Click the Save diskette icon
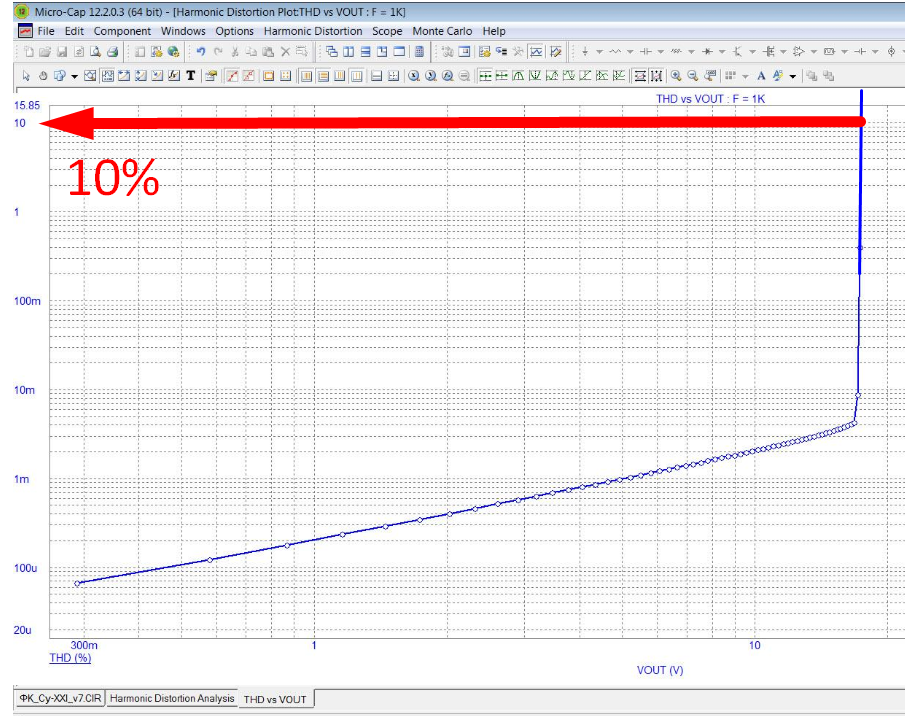This screenshot has height=716, width=905. tap(62, 52)
